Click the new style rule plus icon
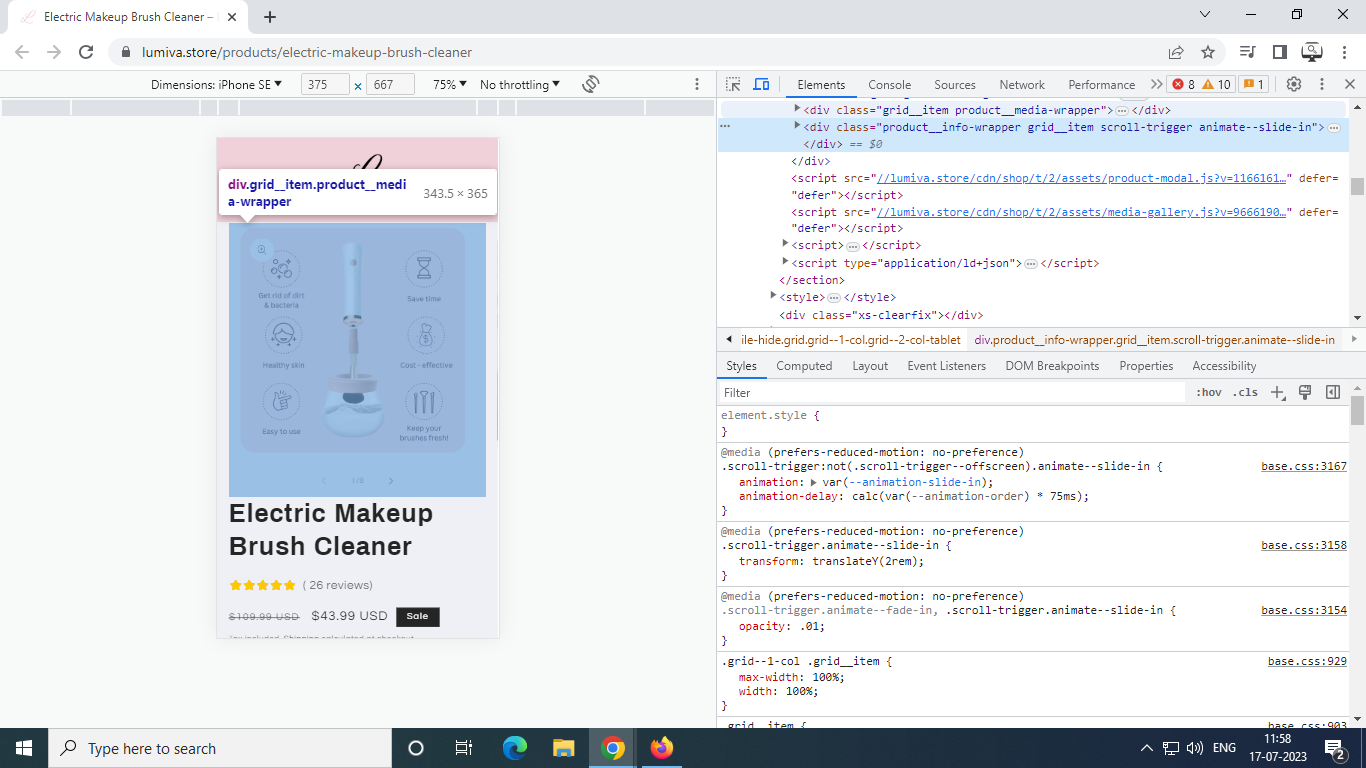This screenshot has width=1366, height=768. [x=1277, y=393]
